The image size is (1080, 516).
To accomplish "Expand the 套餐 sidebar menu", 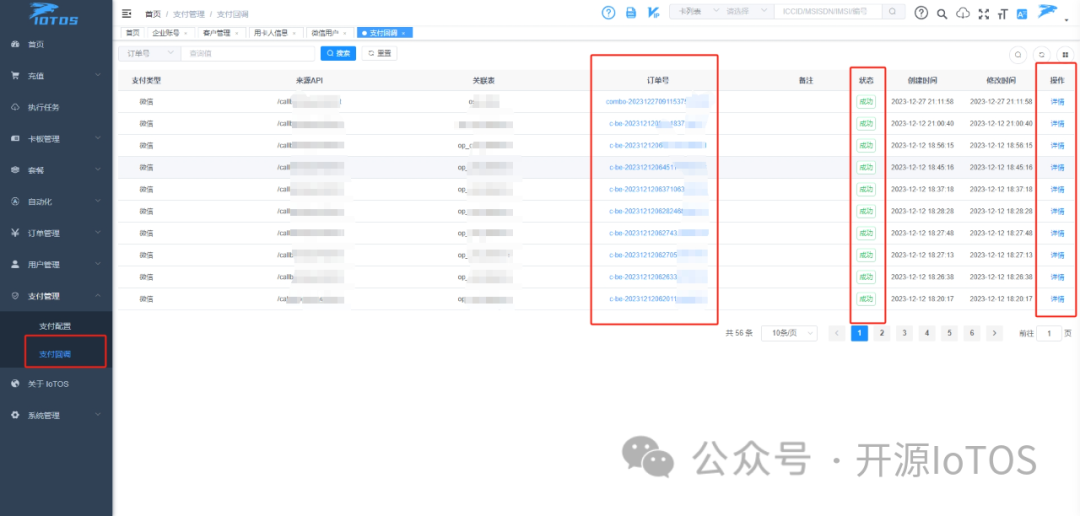I will (56, 170).
